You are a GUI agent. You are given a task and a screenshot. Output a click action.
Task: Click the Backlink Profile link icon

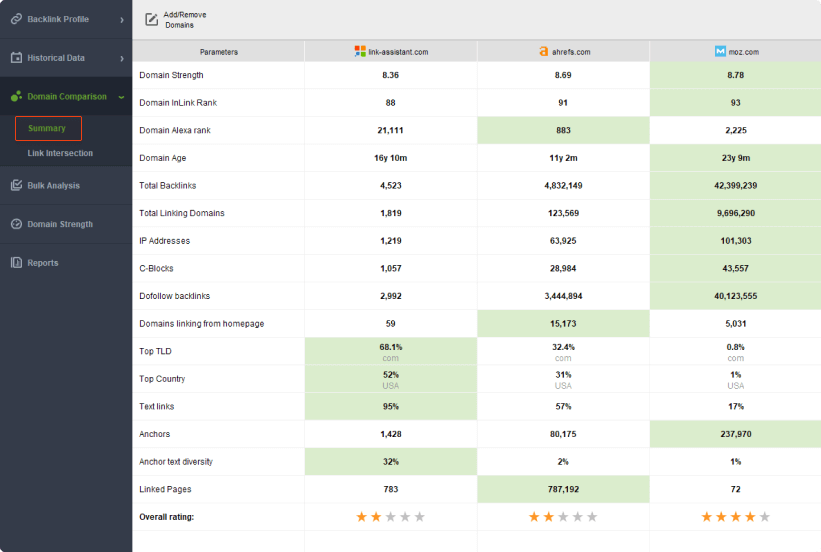16,19
